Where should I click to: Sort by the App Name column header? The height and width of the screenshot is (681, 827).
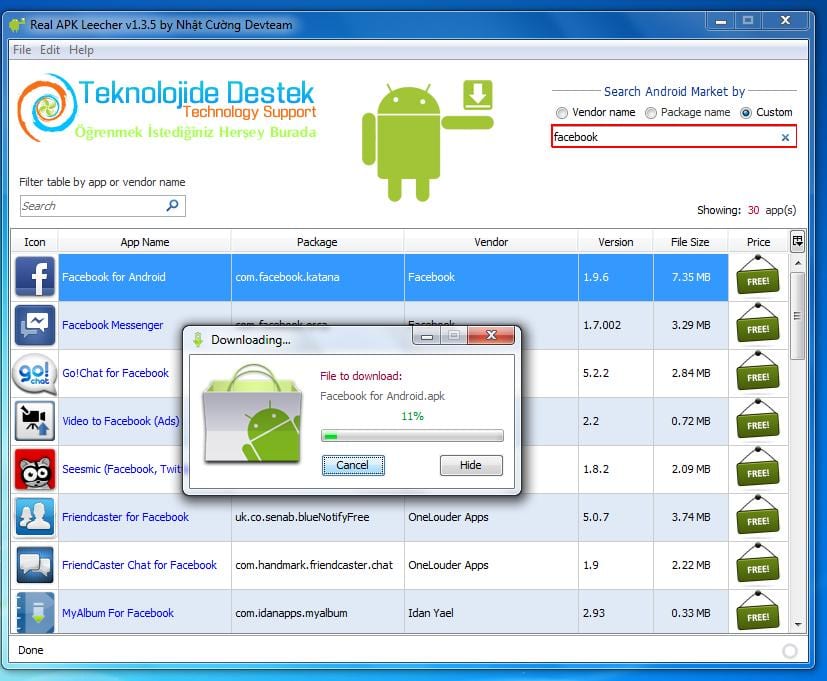click(x=145, y=242)
